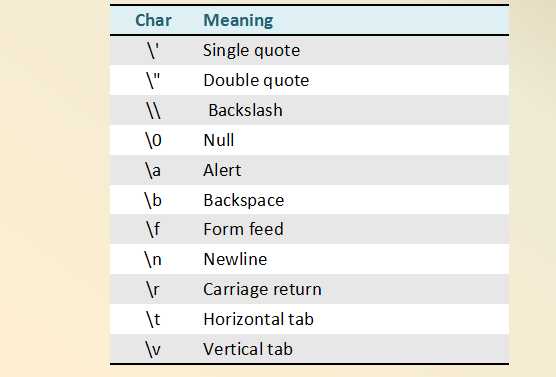
Task: Select the \0 character cell
Action: [x=153, y=140]
